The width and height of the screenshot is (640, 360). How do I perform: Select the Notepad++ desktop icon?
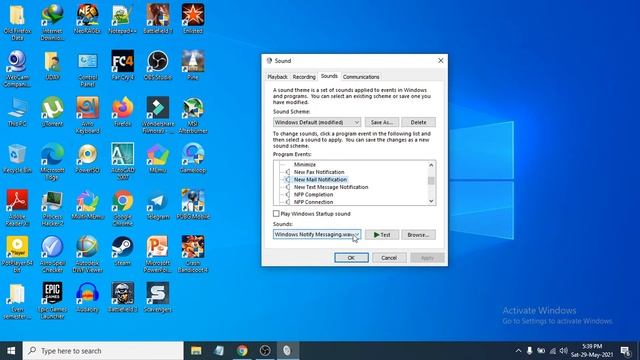122,18
